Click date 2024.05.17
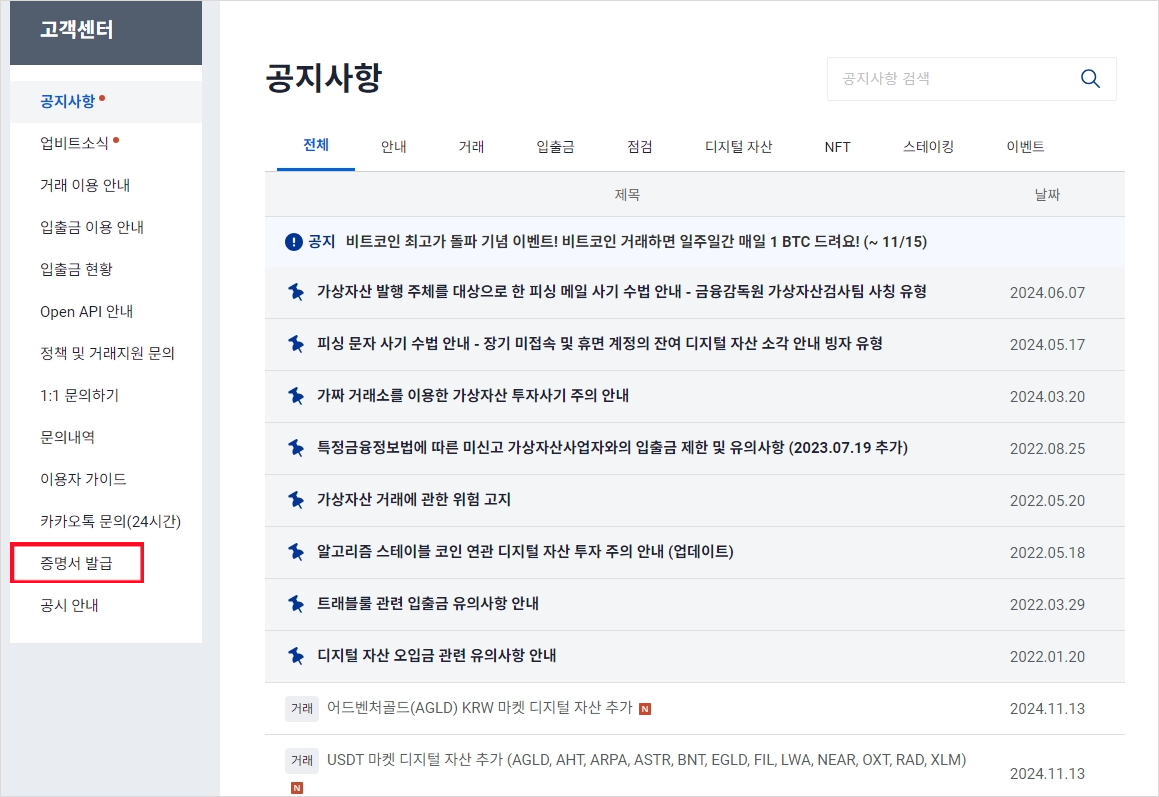 [x=1047, y=345]
